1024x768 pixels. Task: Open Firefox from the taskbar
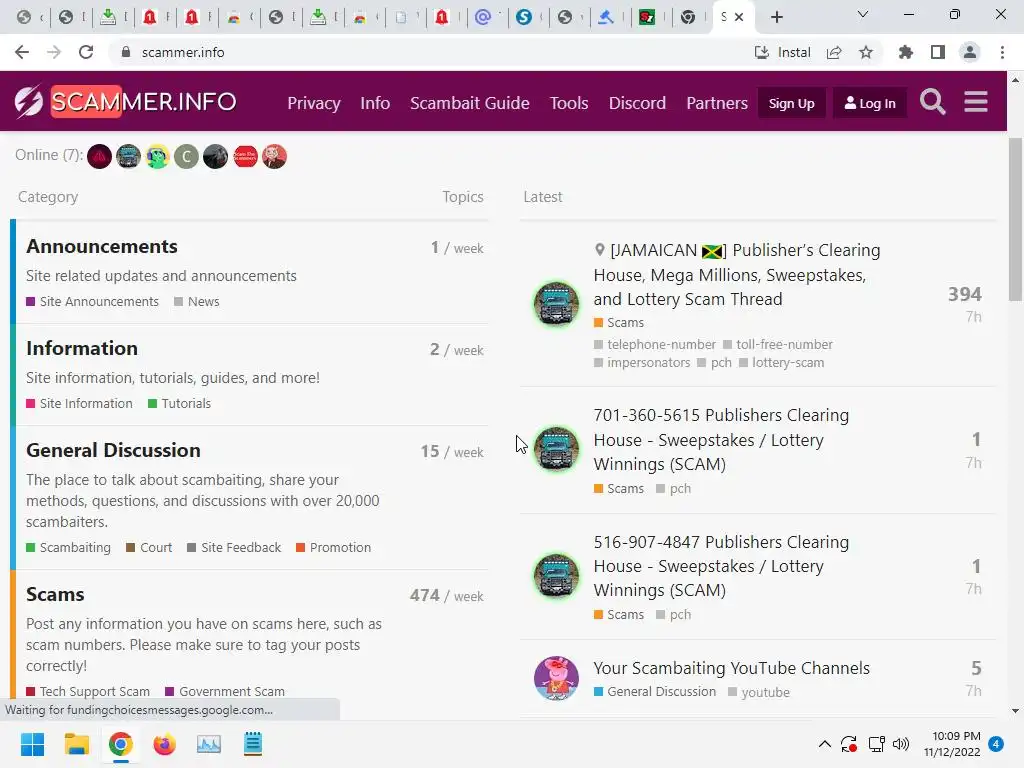[165, 744]
